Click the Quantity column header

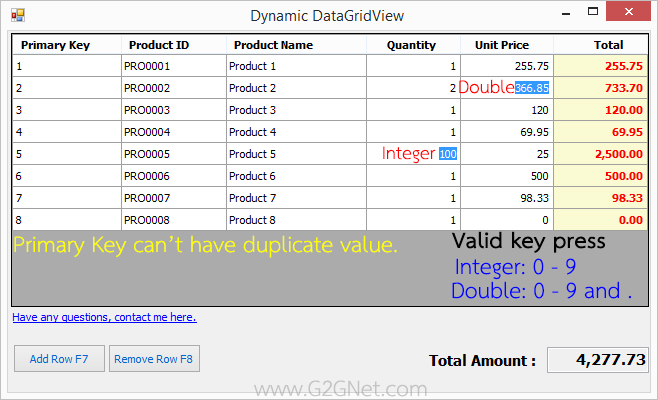[x=413, y=45]
